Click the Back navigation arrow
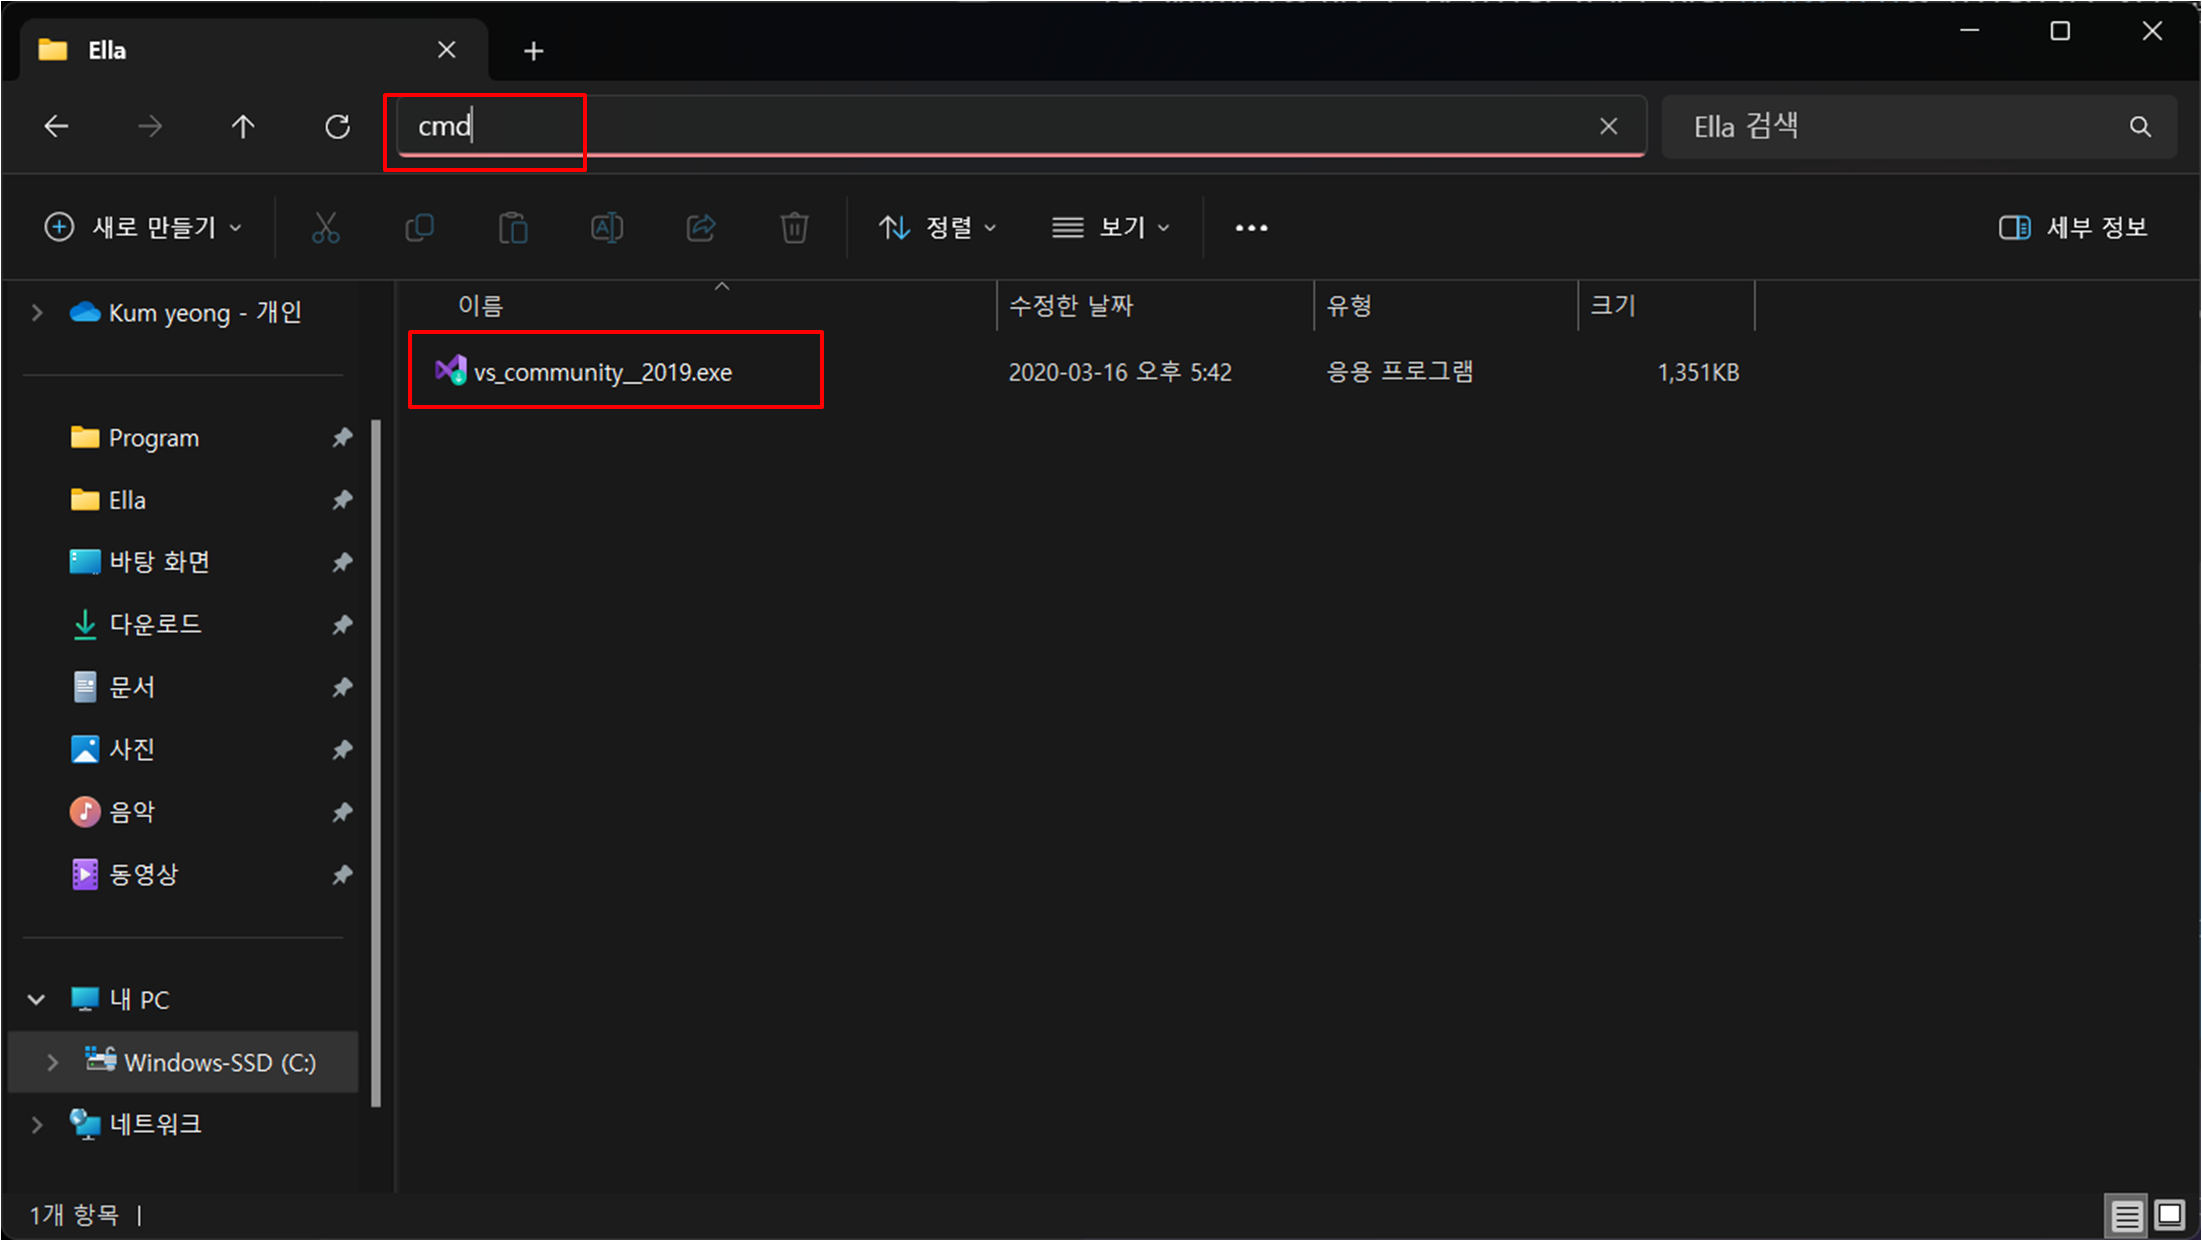 pos(57,127)
